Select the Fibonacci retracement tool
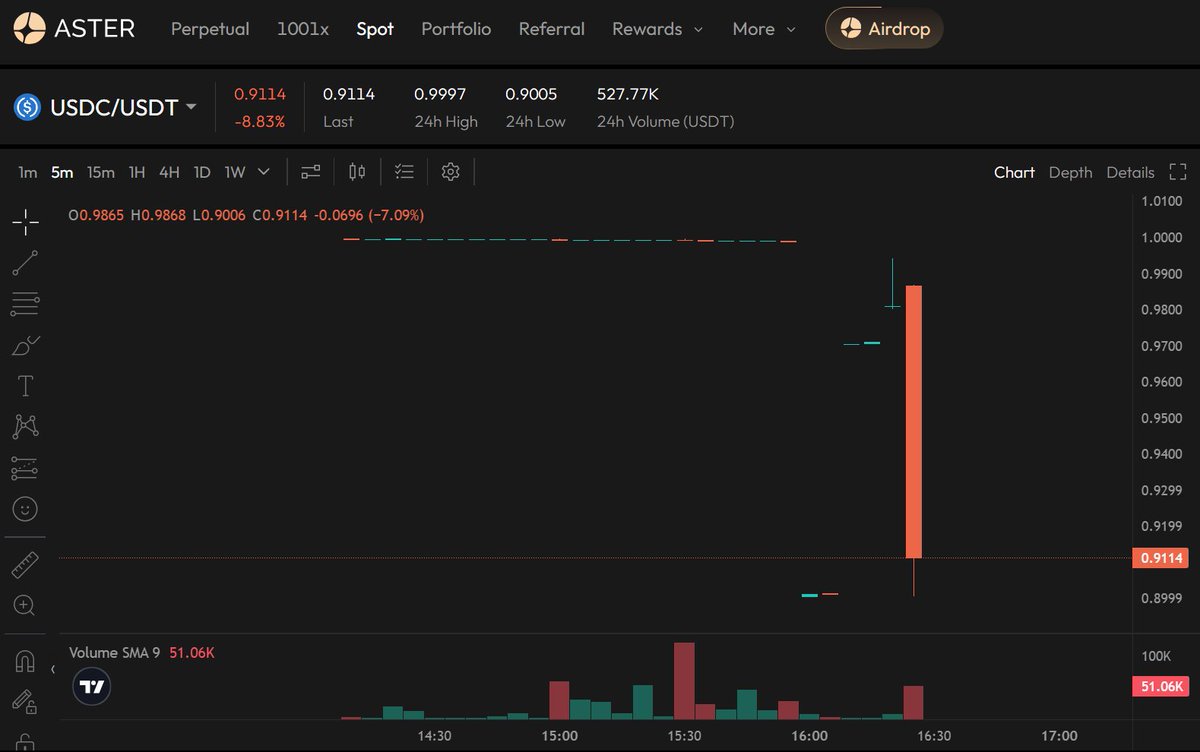 (25, 303)
